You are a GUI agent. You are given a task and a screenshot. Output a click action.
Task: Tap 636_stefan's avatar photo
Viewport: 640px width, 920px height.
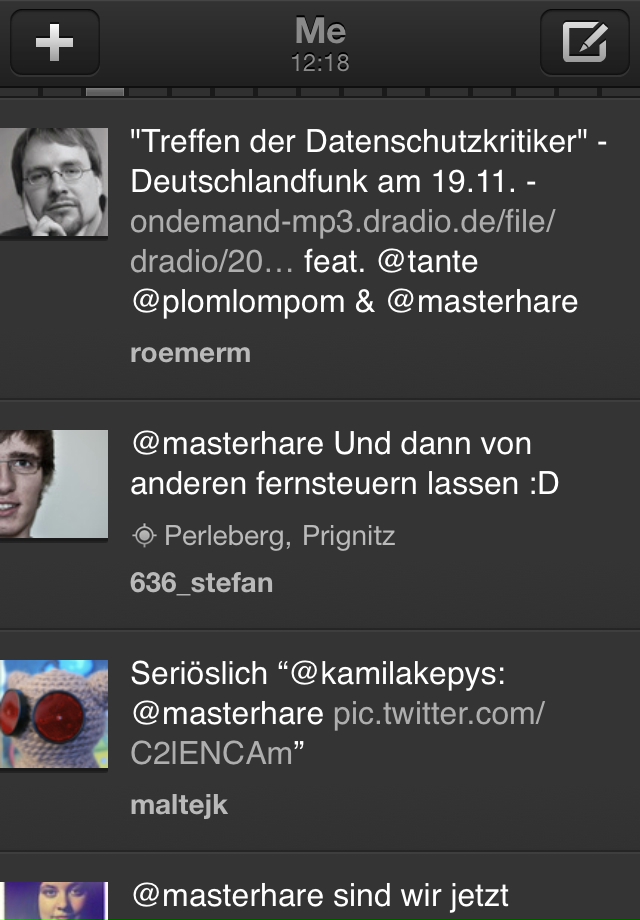[x=54, y=484]
